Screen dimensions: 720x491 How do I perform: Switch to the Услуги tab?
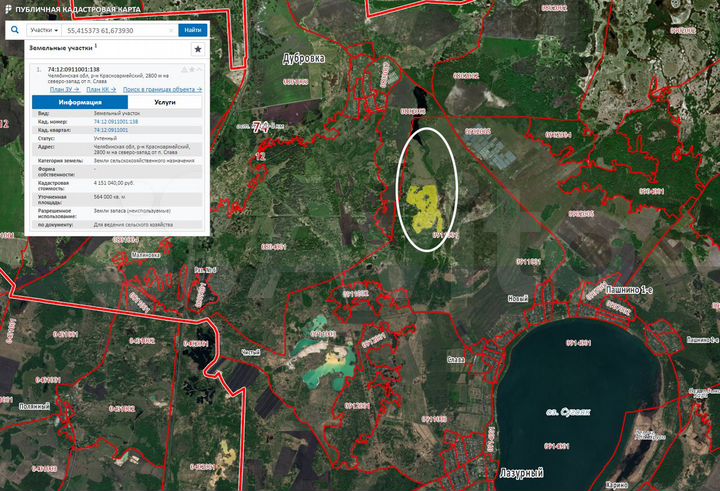165,102
